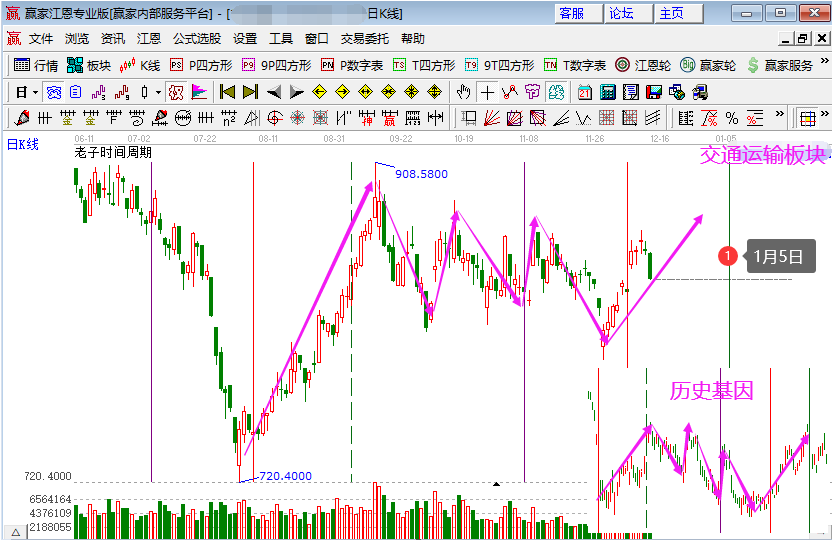This screenshot has height=541, width=832.
Task: Switch to the K线 candlestick chart
Action: pyautogui.click(x=140, y=65)
